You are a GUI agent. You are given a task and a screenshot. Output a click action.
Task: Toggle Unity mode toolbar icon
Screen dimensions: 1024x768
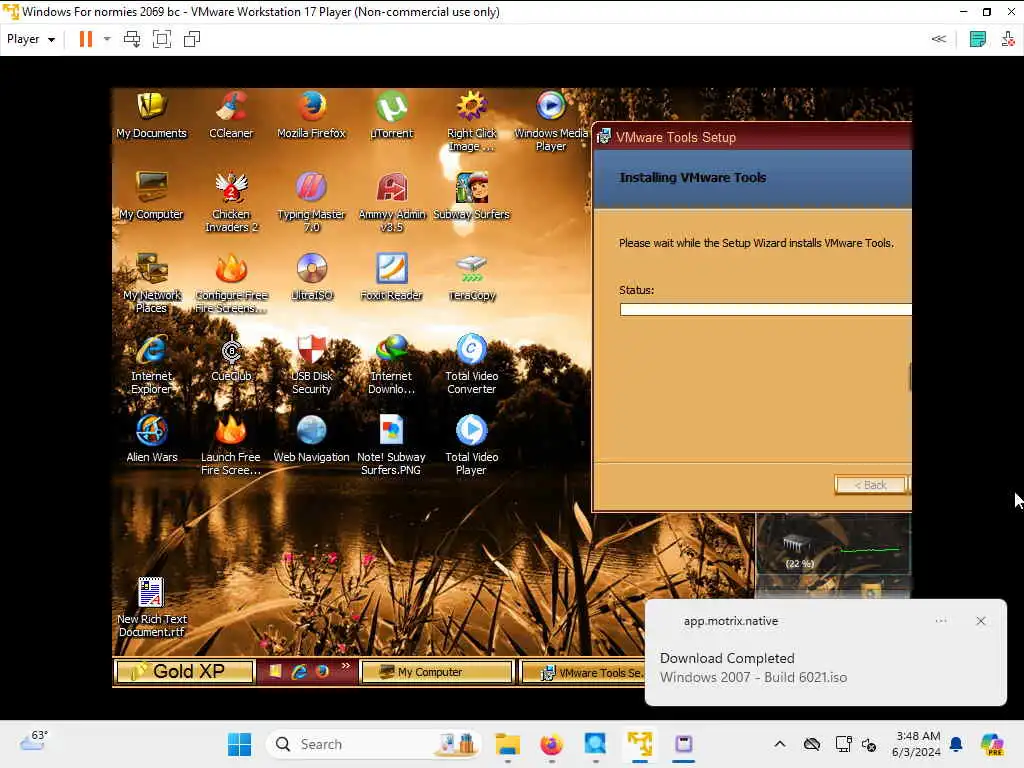[x=192, y=39]
